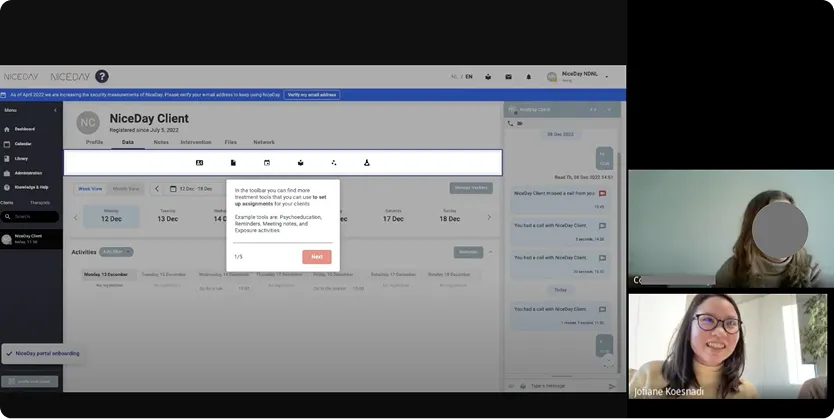Open the Data tab

pyautogui.click(x=128, y=142)
